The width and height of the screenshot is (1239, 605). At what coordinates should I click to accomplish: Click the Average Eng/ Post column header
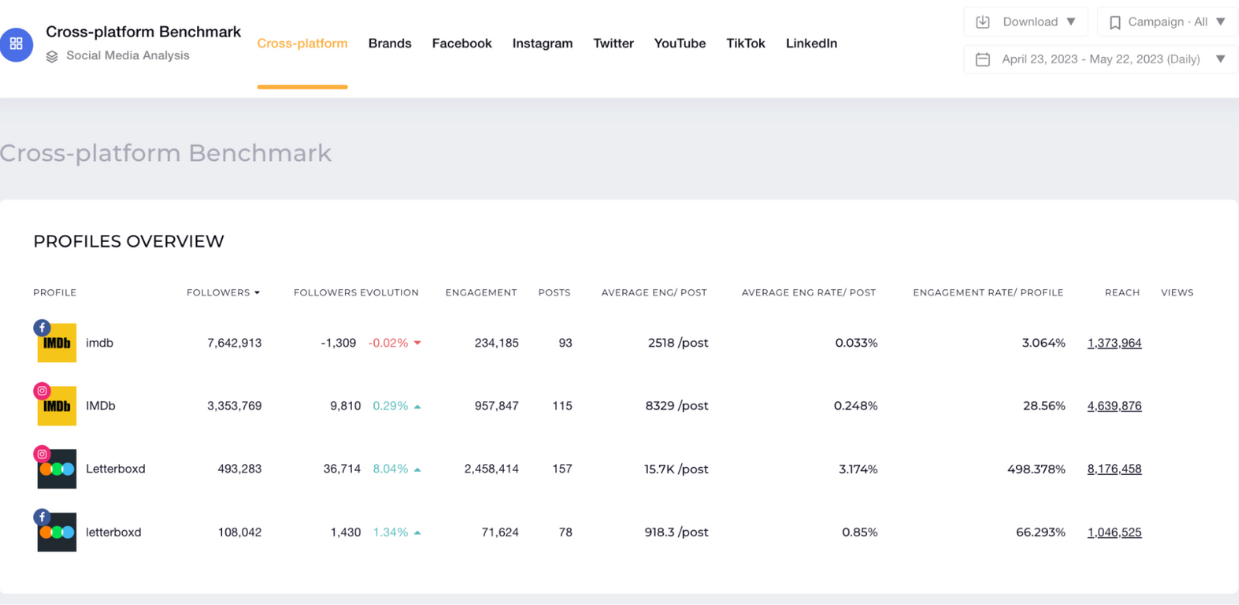(654, 292)
